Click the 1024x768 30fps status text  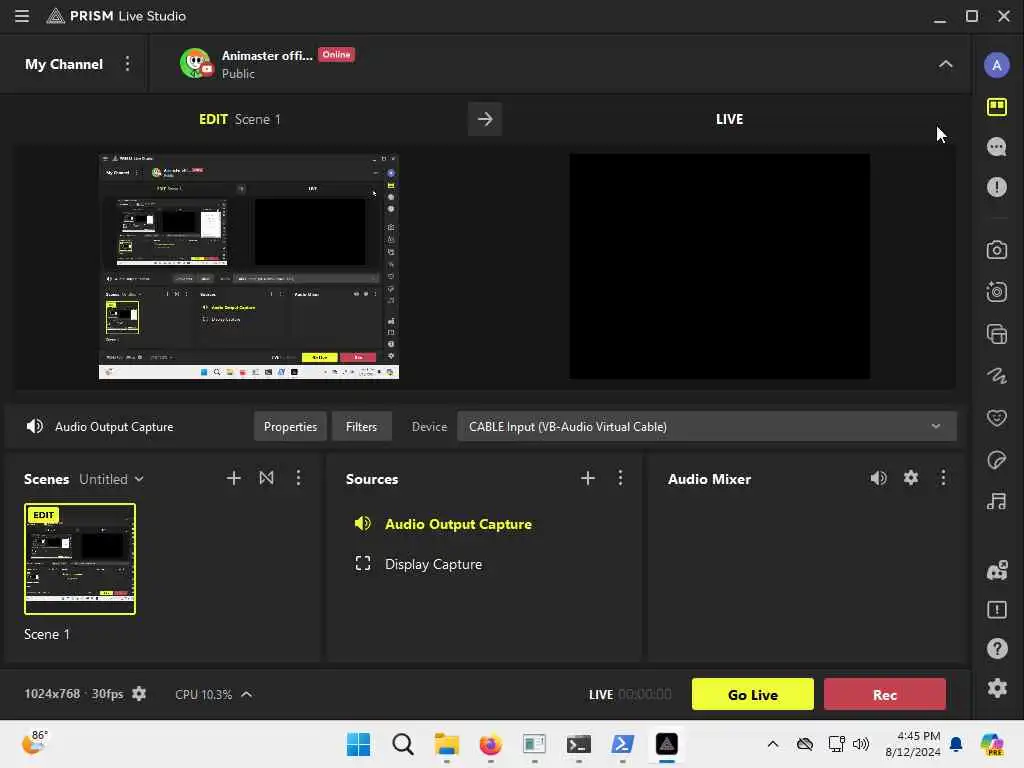(x=74, y=694)
